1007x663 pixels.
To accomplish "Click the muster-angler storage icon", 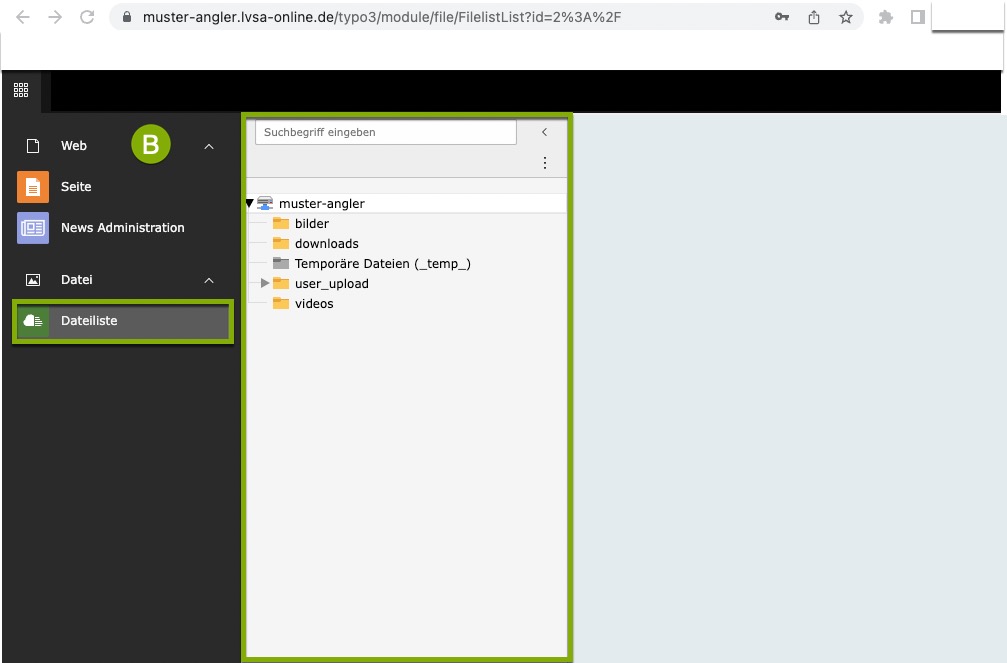I will pos(265,204).
